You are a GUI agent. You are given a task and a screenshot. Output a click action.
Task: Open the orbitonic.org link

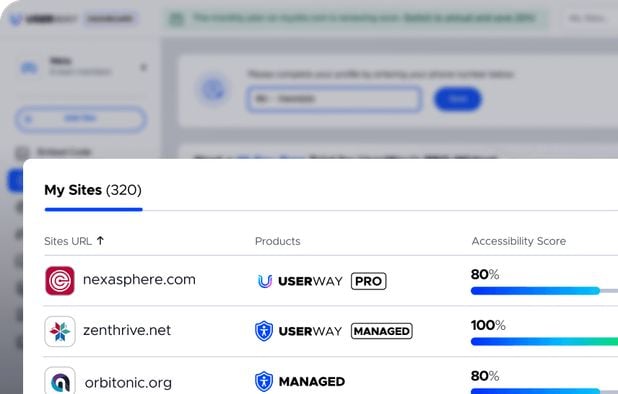click(x=128, y=383)
